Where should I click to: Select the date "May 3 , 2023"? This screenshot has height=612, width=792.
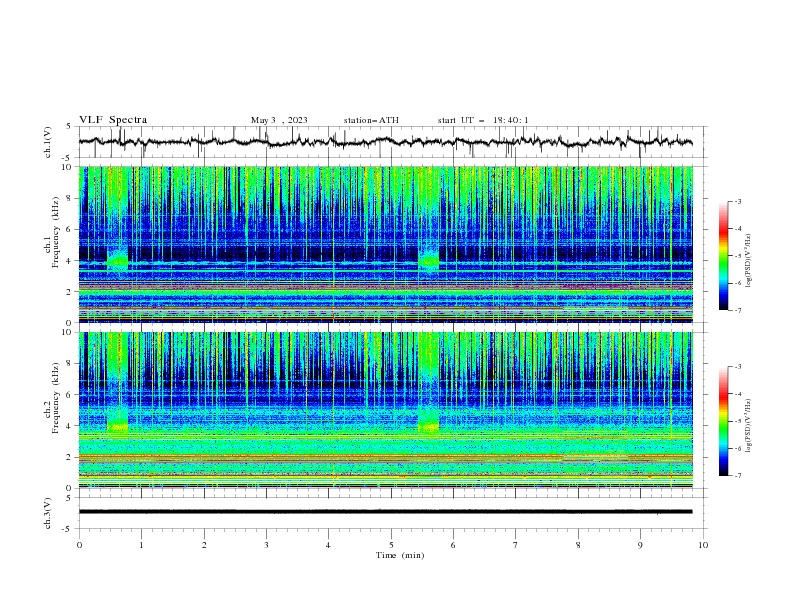click(x=279, y=120)
